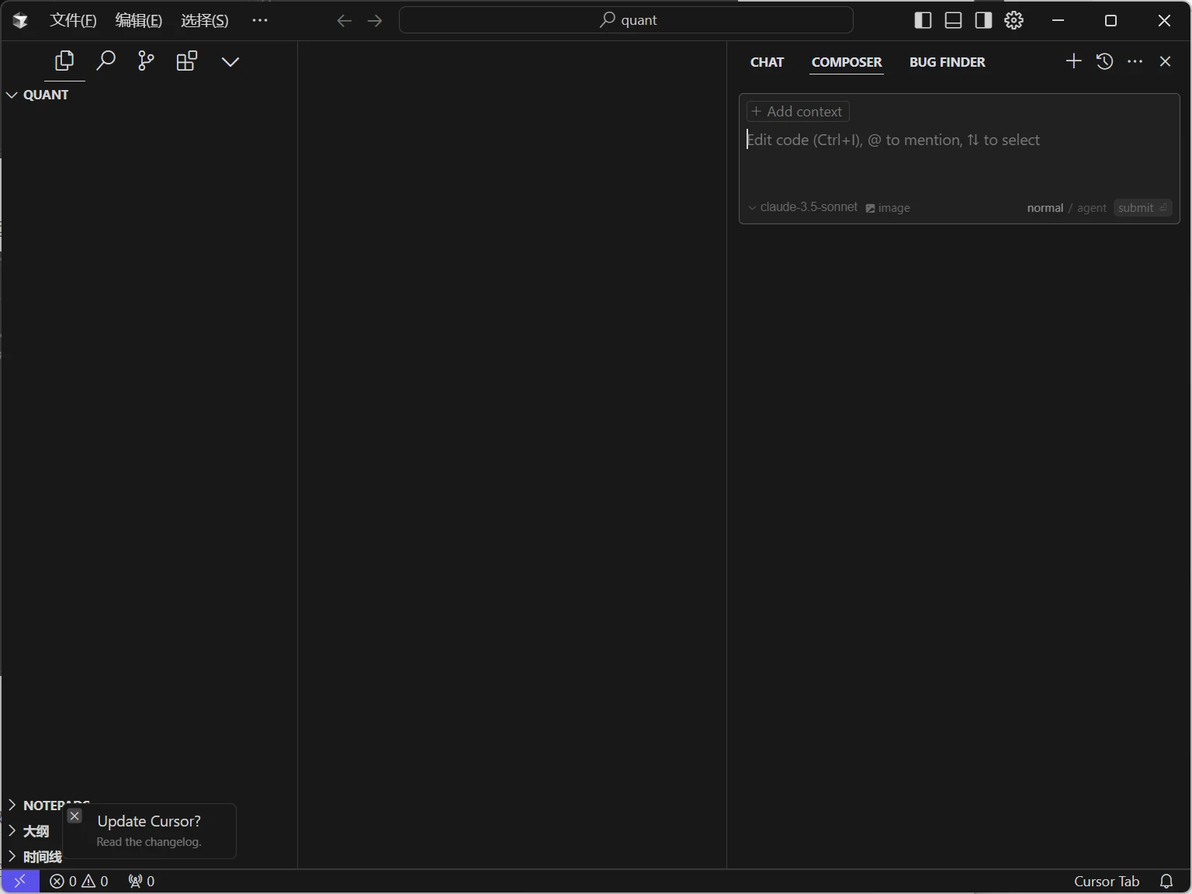
Task: Open forwarded ports status indicator
Action: (141, 881)
